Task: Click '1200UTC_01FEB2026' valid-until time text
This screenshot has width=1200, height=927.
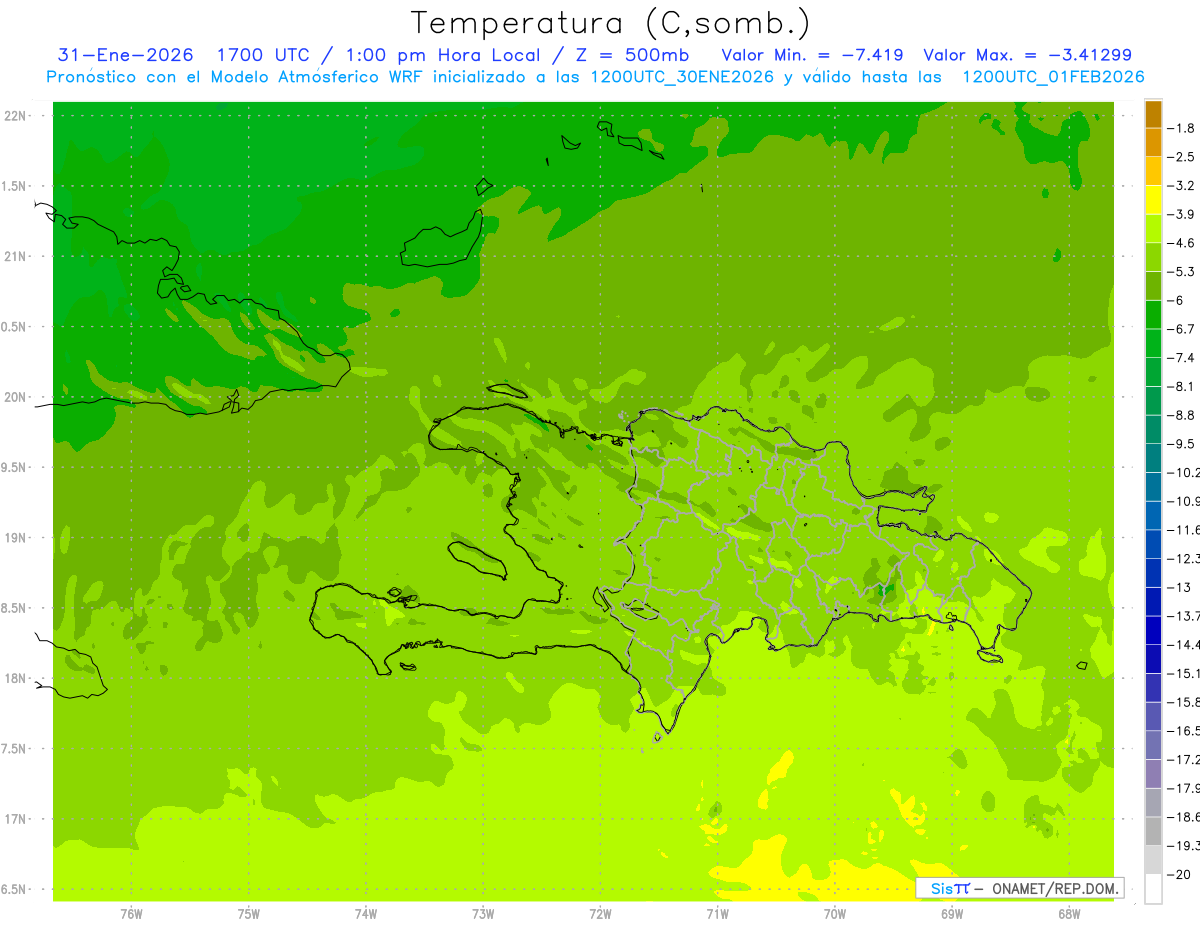Action: point(1053,77)
